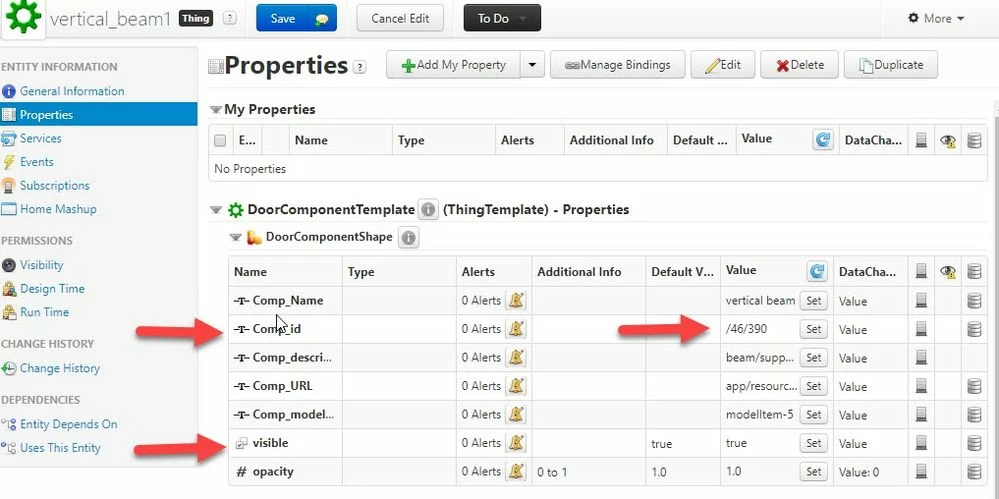The width and height of the screenshot is (999, 499).
Task: Click the alert bell for Comp_descri...
Action: tap(516, 358)
